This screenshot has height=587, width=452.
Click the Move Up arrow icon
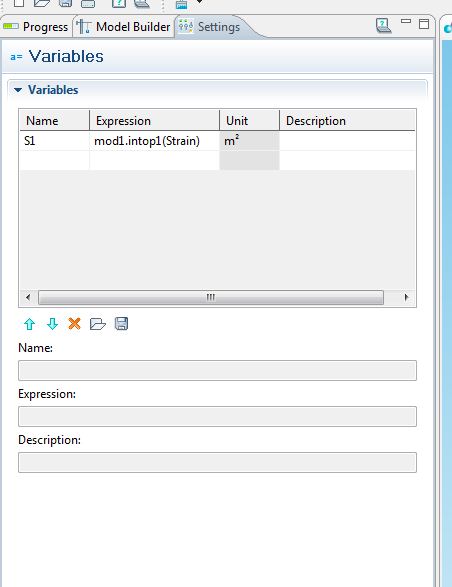[x=30, y=324]
